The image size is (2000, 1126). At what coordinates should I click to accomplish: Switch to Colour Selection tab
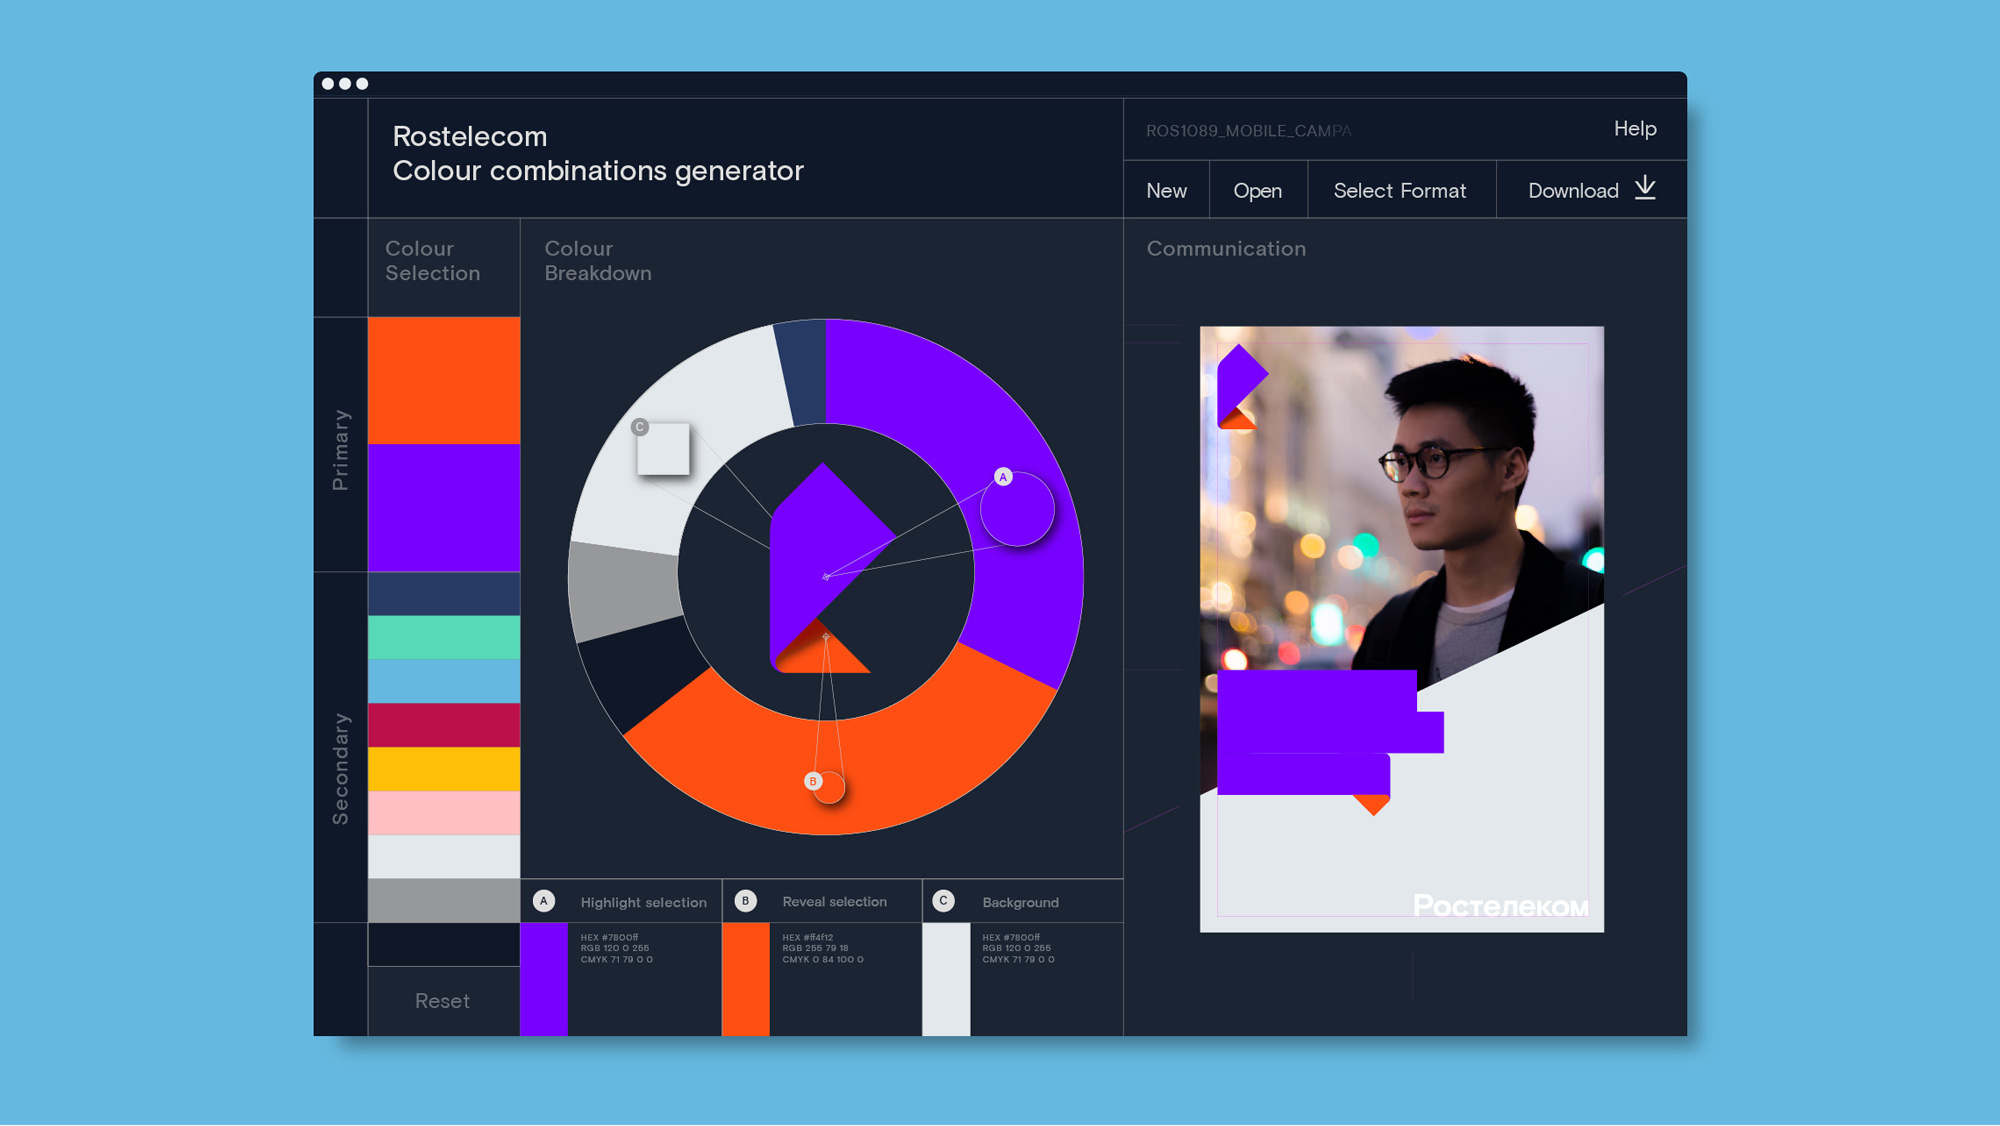pos(433,261)
